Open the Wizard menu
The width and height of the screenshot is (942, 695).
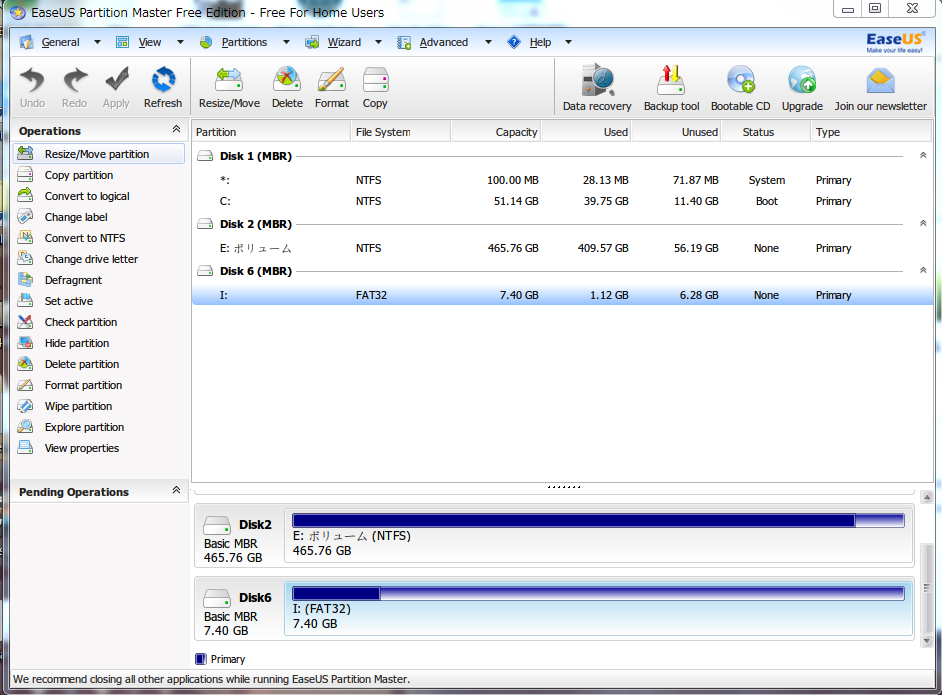(x=344, y=42)
